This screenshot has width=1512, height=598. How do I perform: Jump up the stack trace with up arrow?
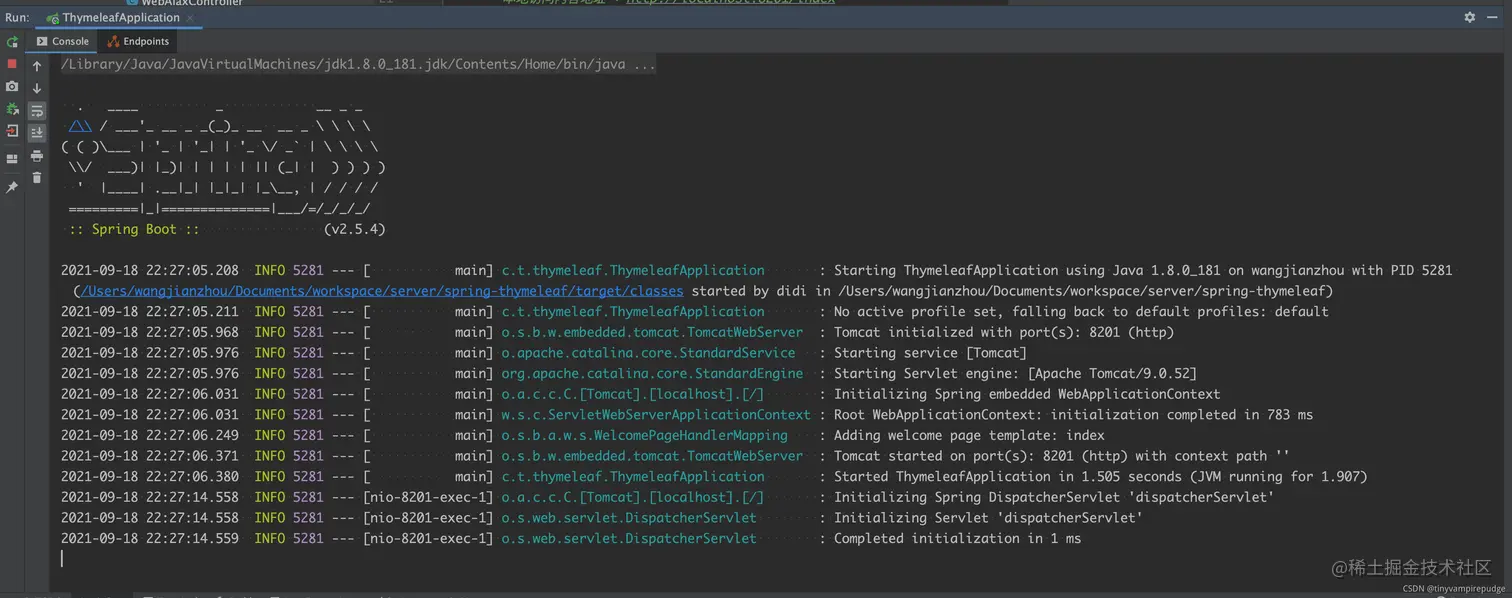point(37,66)
